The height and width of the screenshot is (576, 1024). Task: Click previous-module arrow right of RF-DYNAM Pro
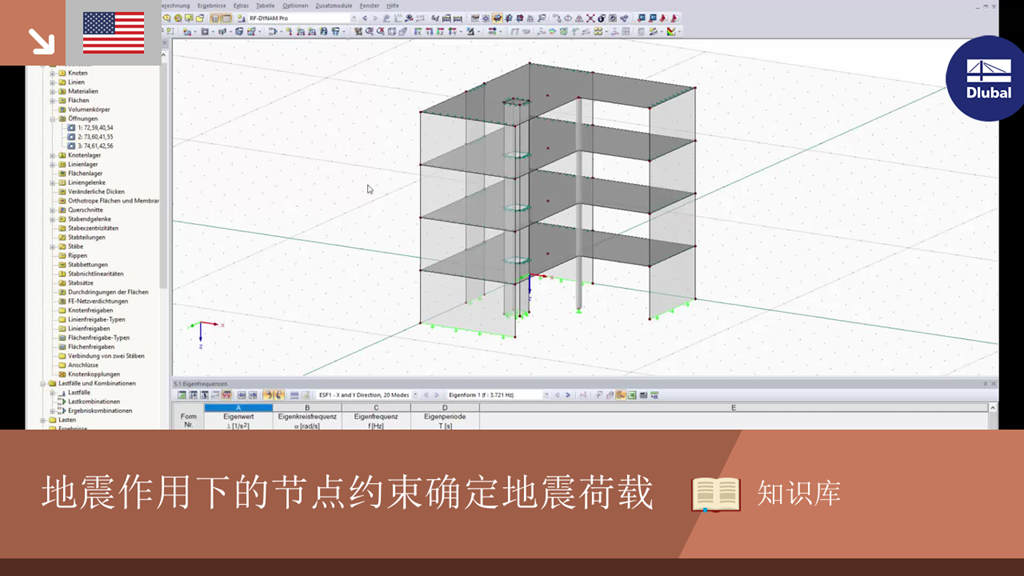pyautogui.click(x=364, y=18)
